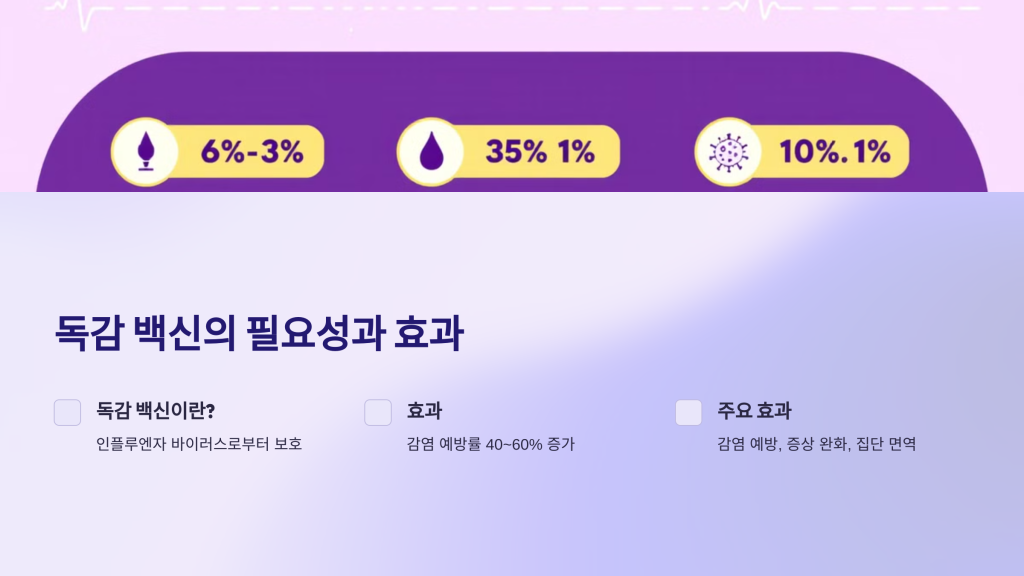Screen dimensions: 1024x576
Task: Select the 주요 효과 heading text
Action: tap(754, 411)
